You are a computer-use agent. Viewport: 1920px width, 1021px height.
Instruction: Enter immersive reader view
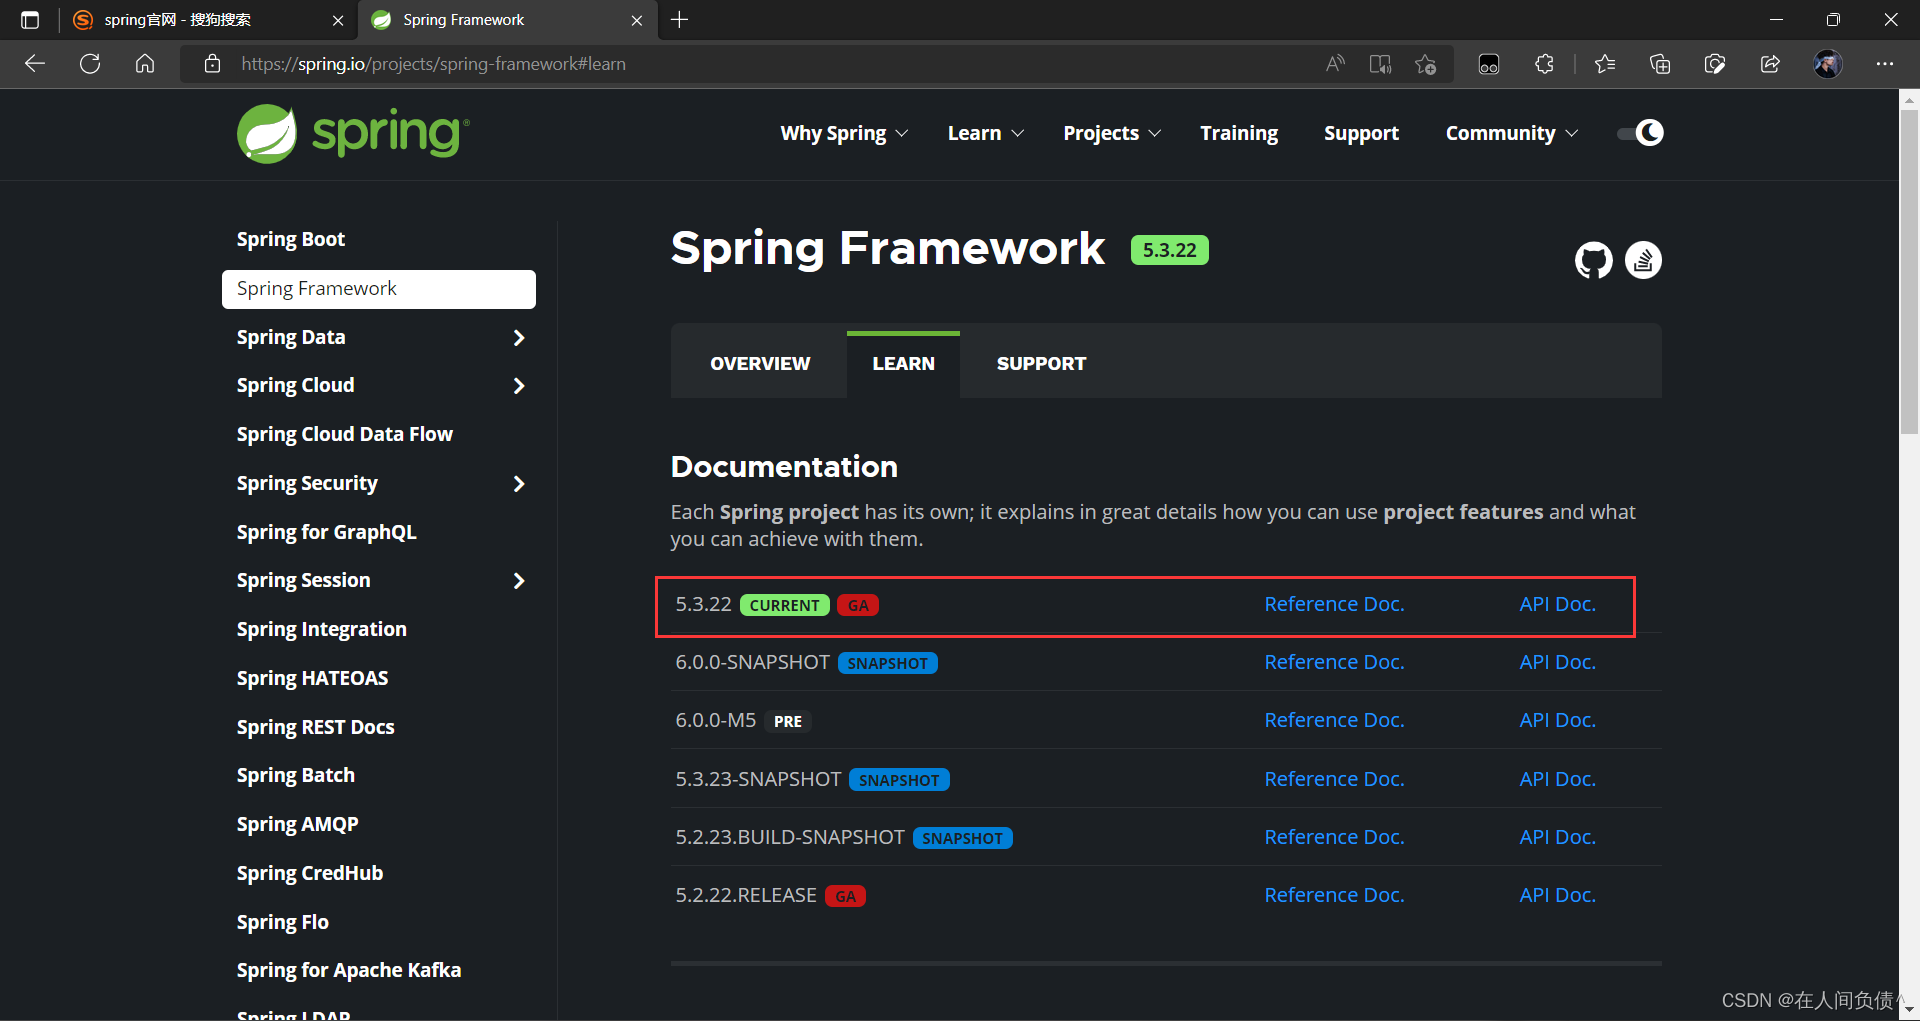pyautogui.click(x=1380, y=64)
